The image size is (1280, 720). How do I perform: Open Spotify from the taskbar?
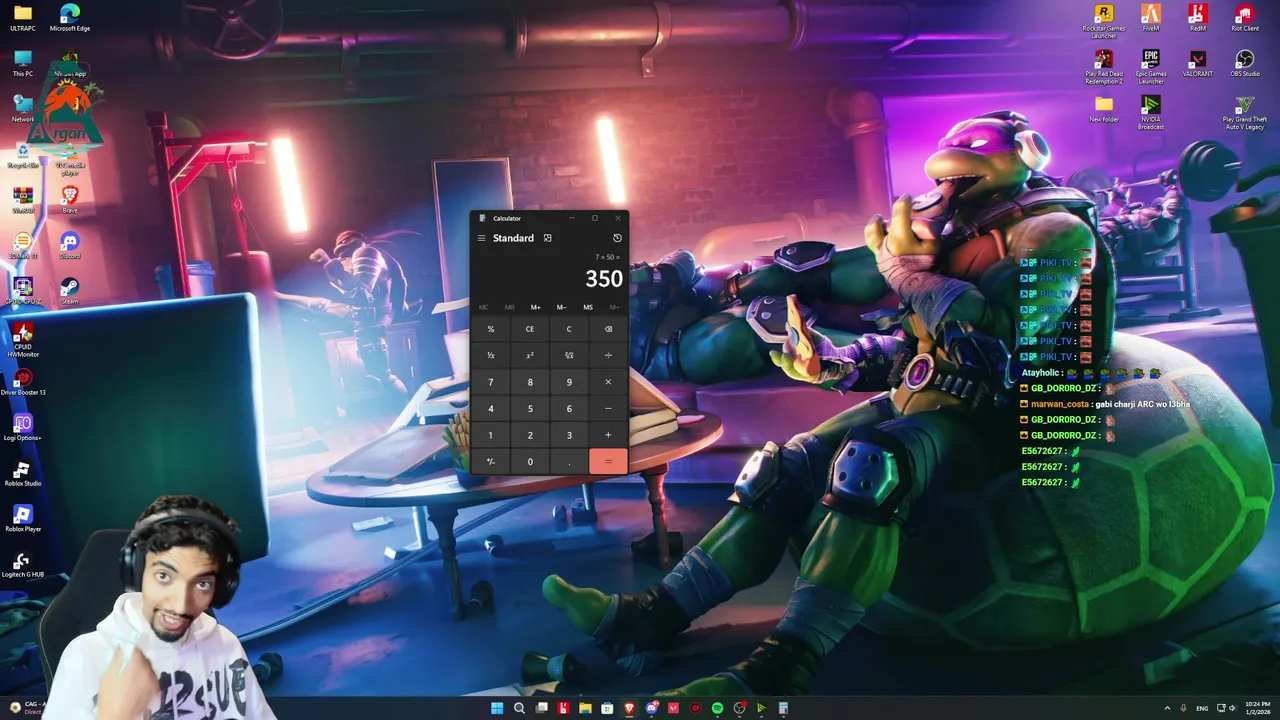(717, 708)
